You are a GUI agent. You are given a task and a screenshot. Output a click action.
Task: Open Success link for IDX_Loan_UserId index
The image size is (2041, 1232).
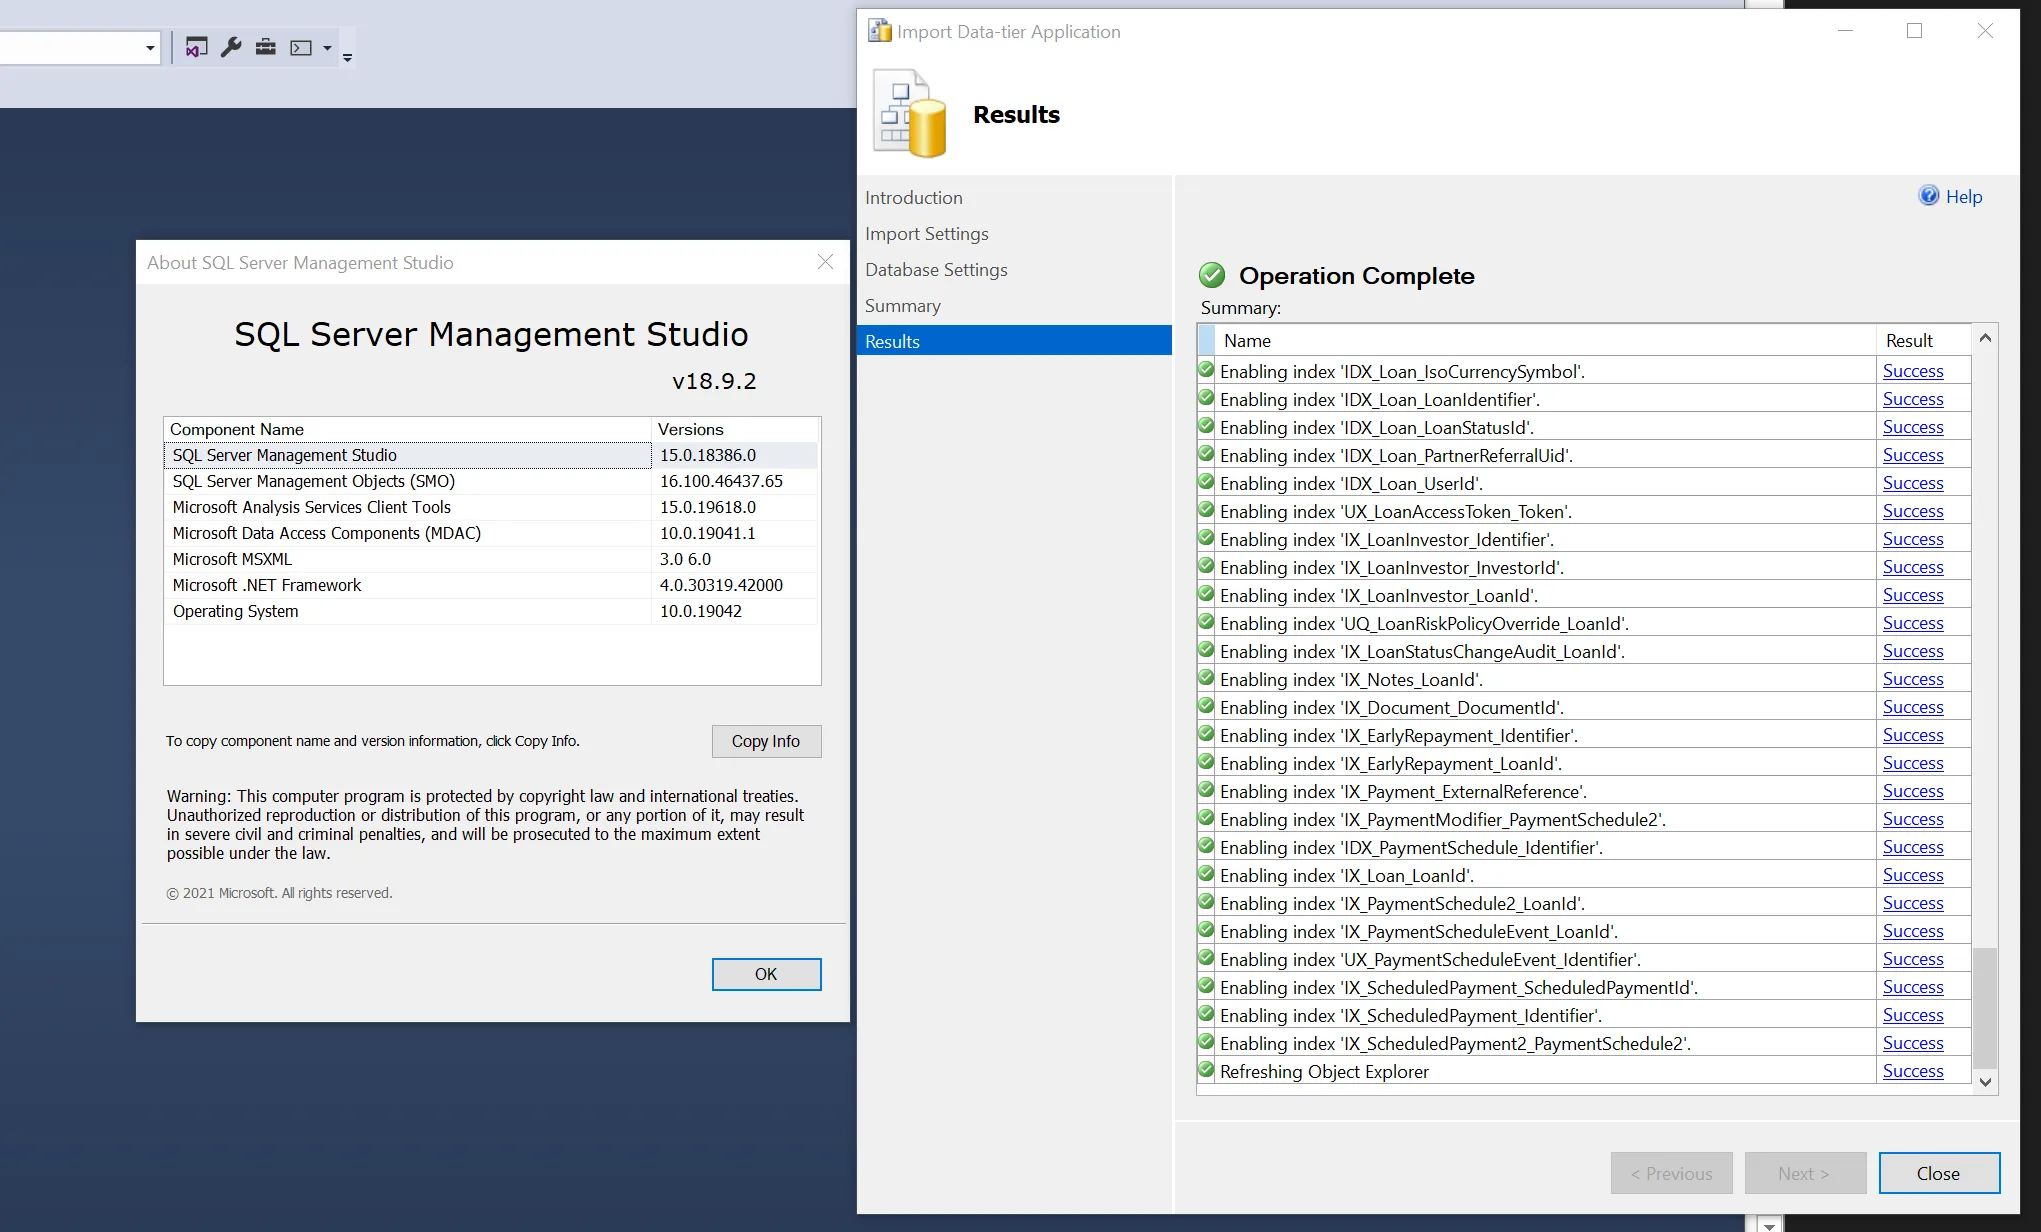[1912, 483]
